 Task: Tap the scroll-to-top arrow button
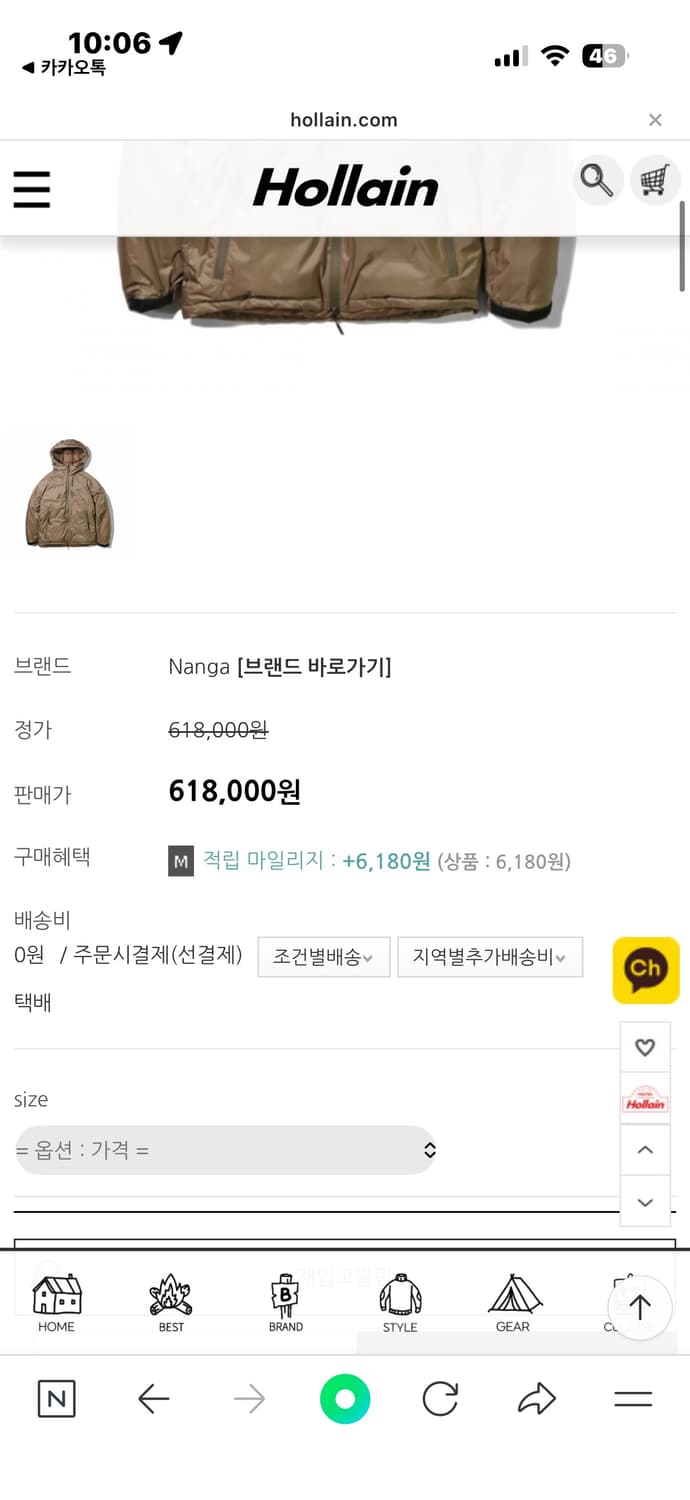pos(639,1307)
